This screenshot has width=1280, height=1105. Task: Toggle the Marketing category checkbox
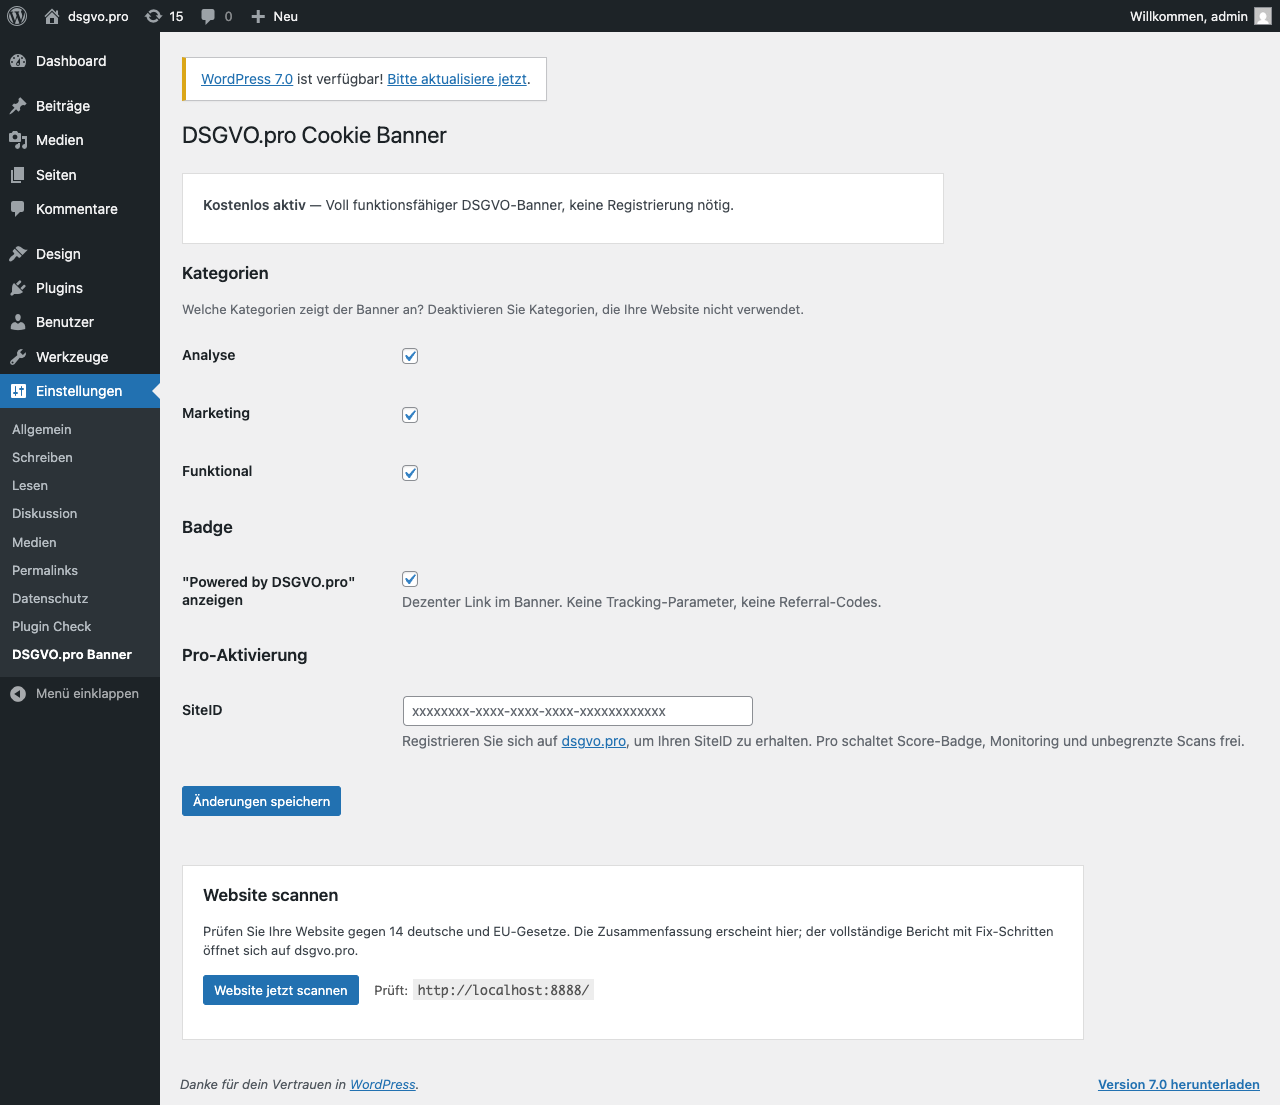410,415
